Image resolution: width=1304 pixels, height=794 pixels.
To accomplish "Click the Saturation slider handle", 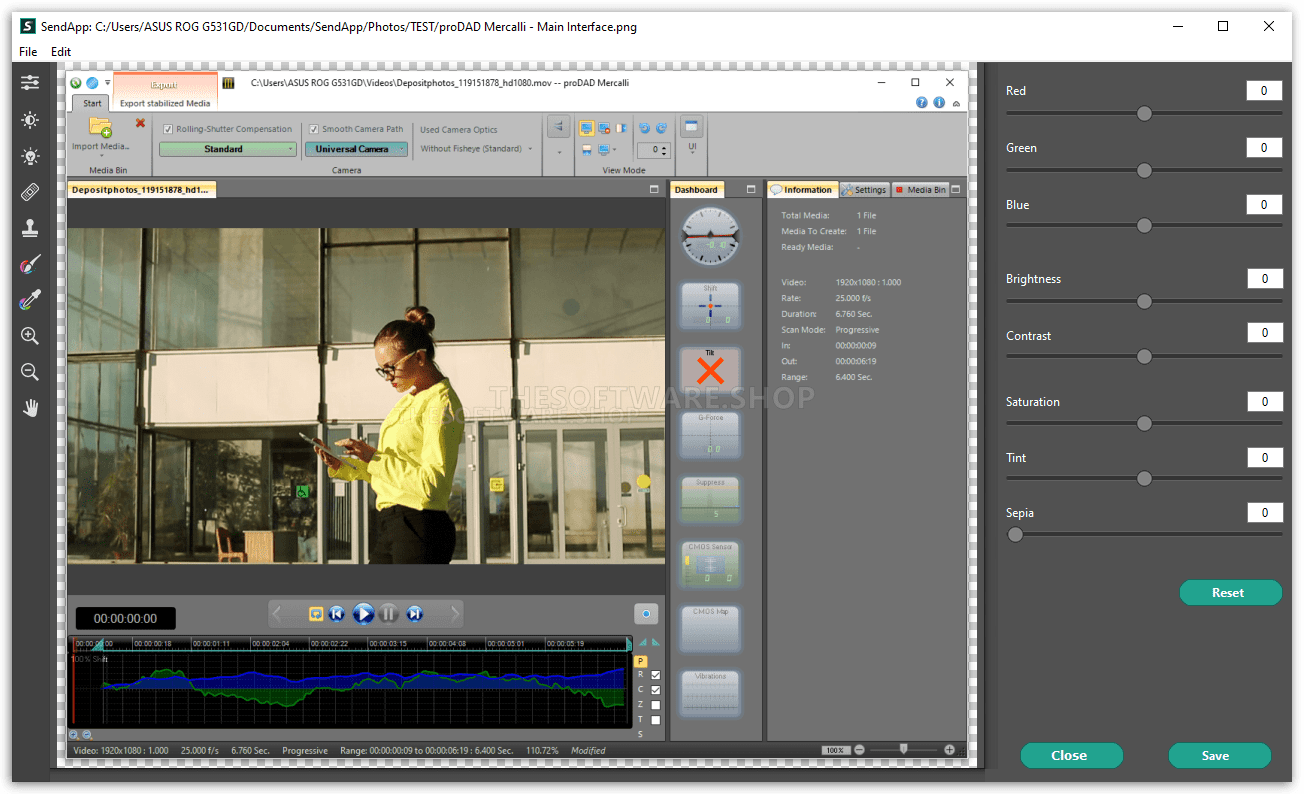I will [x=1145, y=424].
